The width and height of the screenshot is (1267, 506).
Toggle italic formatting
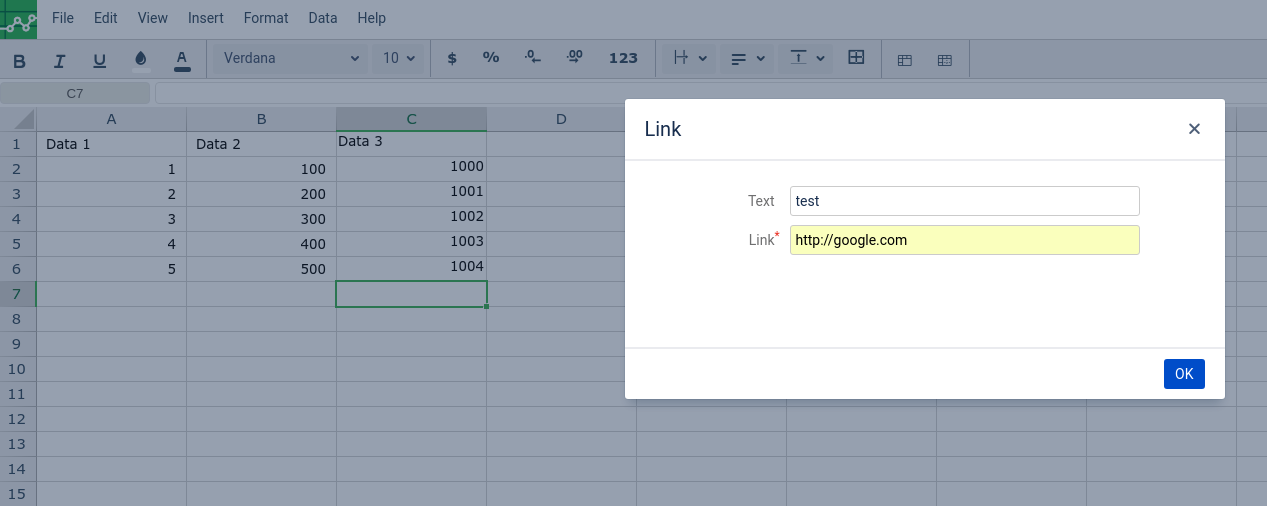[60, 59]
